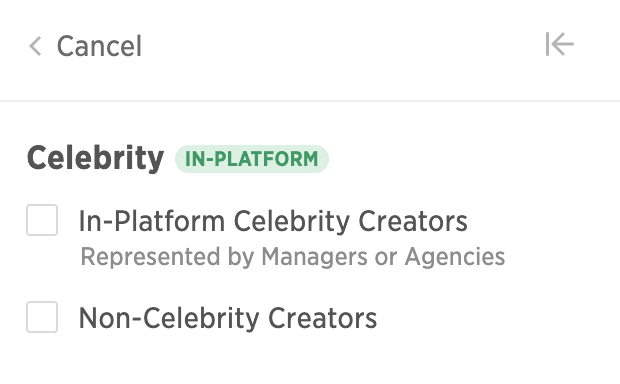620x384 pixels.
Task: Click the left arrow with vertical bar icon
Action: (x=560, y=44)
